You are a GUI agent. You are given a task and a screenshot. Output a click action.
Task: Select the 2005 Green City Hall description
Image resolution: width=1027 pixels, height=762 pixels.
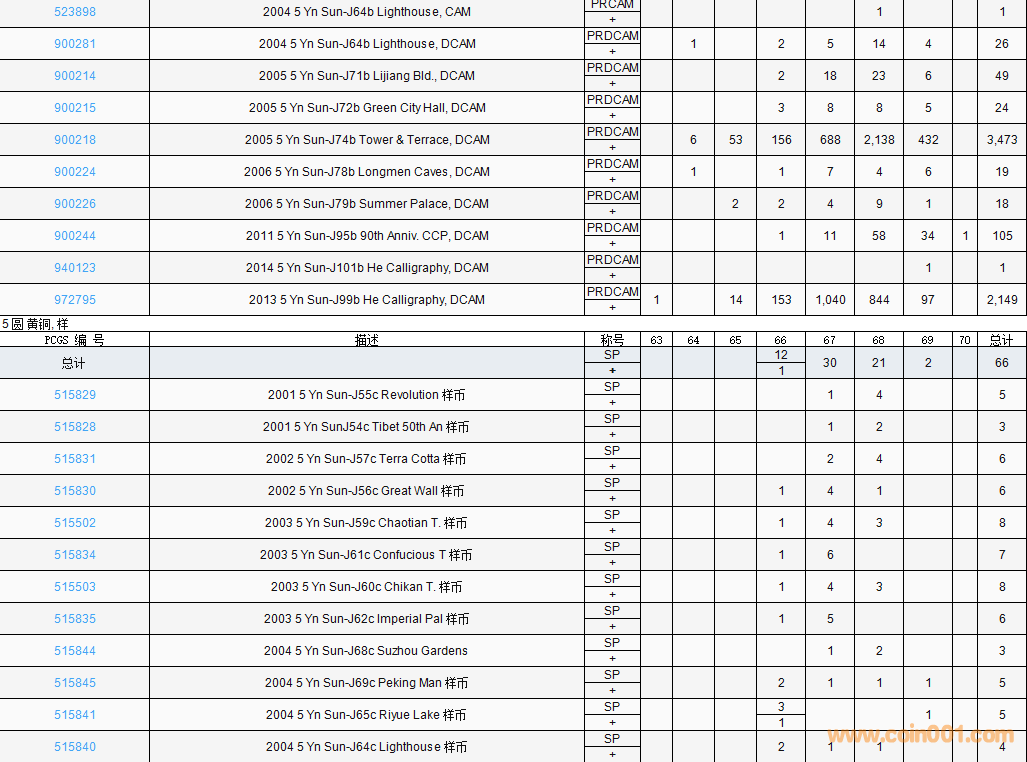coord(367,108)
